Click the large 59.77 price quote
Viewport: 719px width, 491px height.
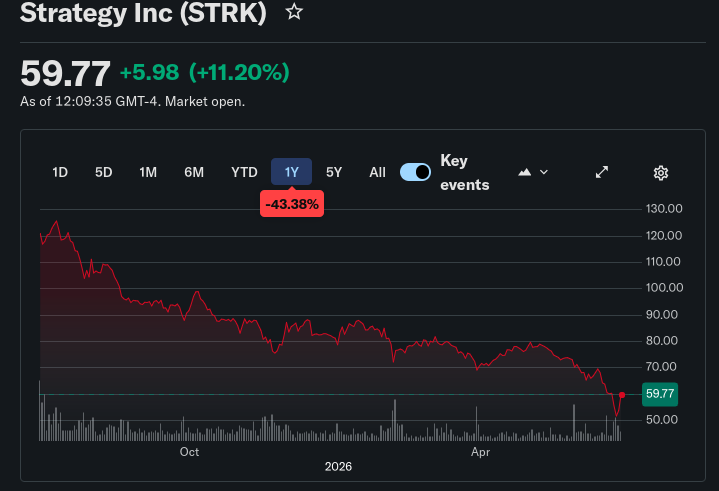coord(65,73)
